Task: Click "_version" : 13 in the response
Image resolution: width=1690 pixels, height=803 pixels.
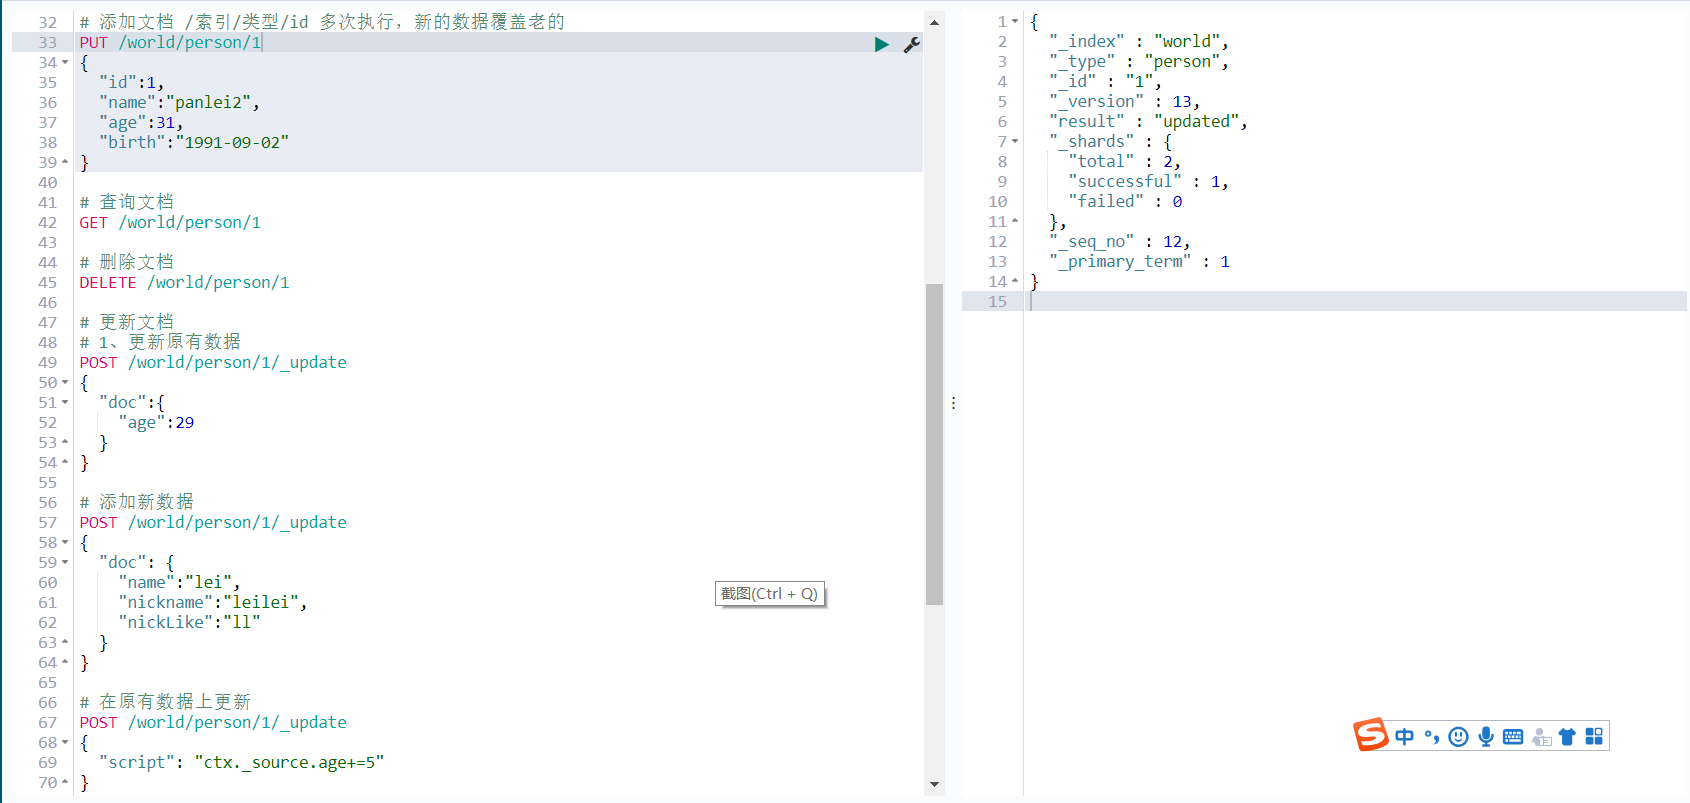Action: [1125, 101]
